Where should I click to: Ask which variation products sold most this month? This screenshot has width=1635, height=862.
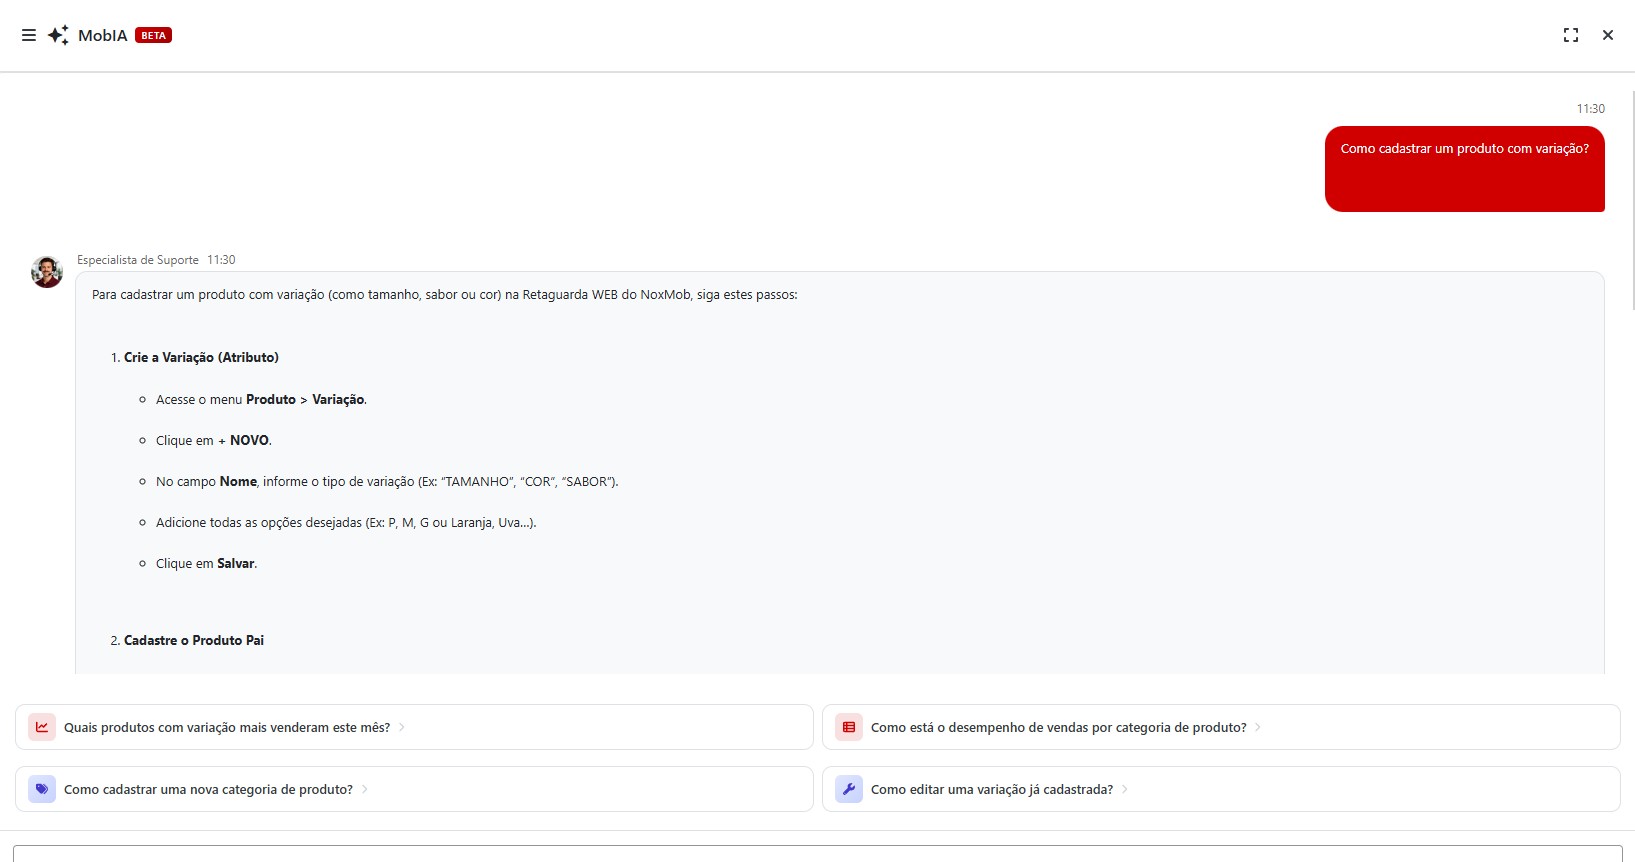point(227,727)
